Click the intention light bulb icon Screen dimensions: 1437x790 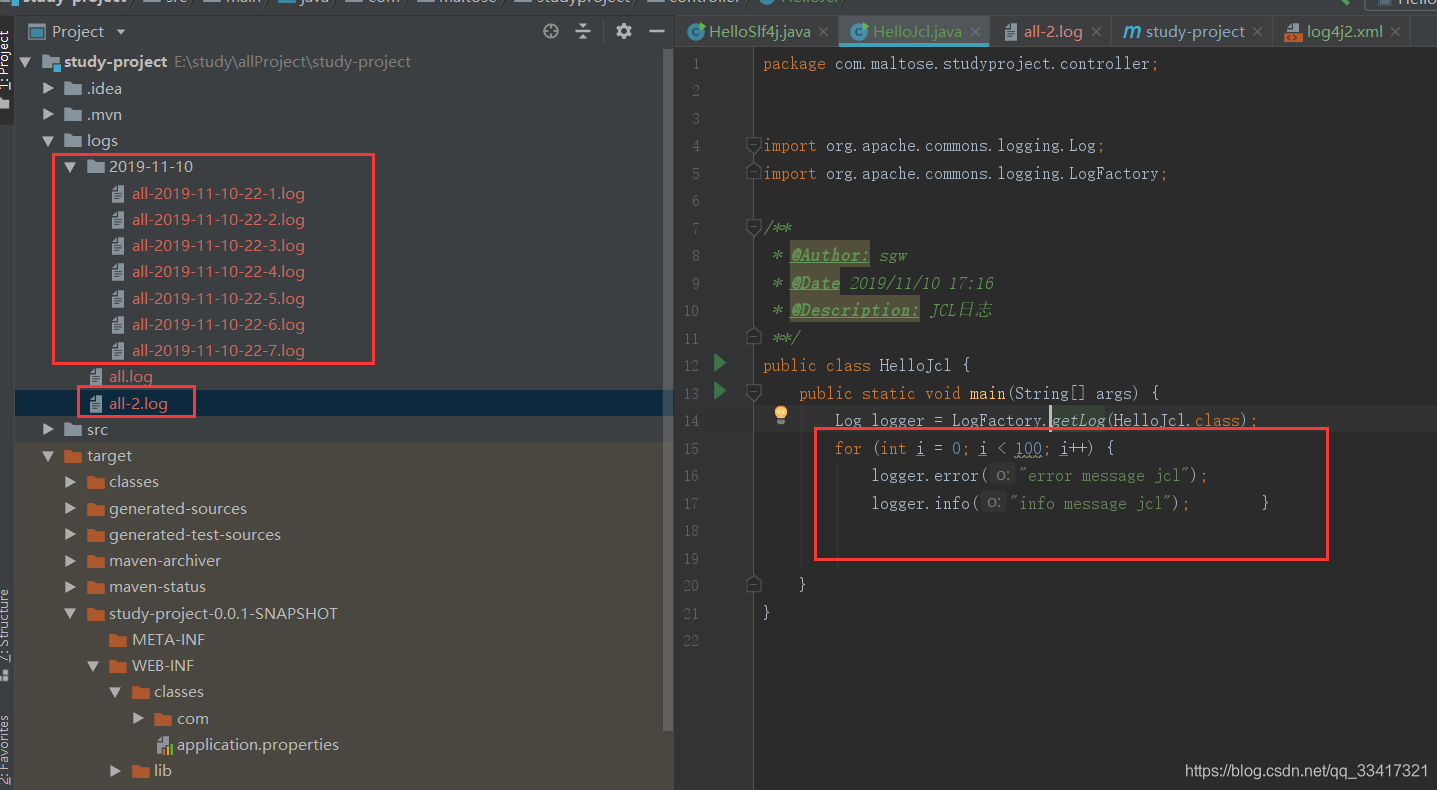click(781, 415)
